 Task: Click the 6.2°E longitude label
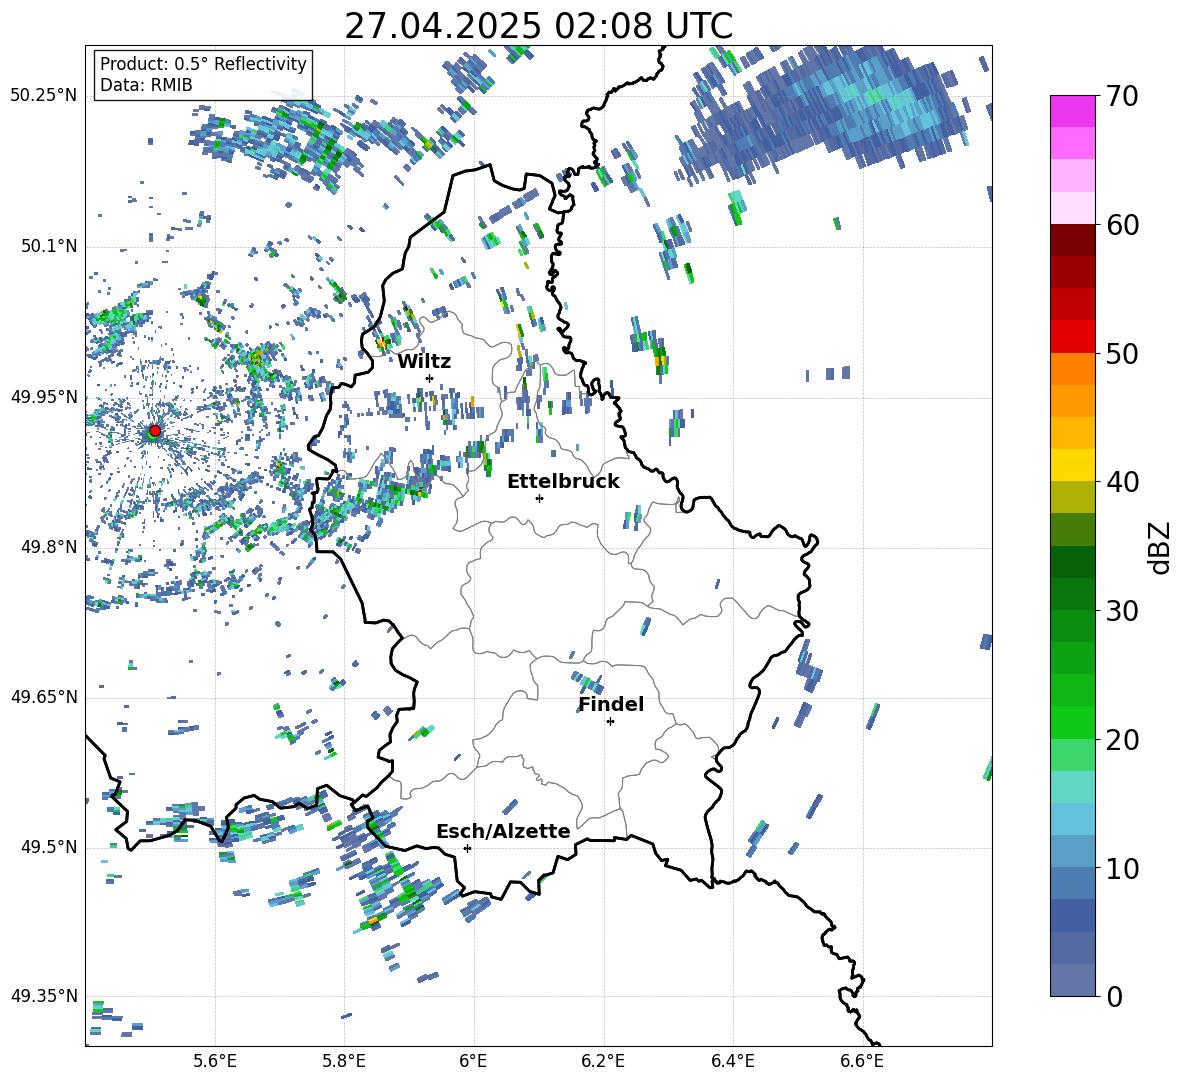603,1061
